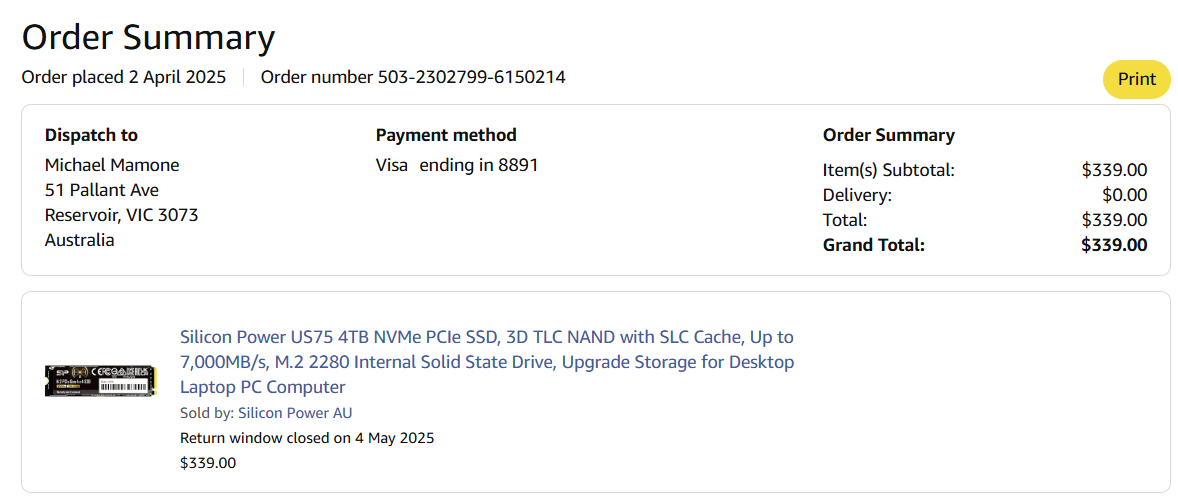This screenshot has width=1178, height=502.
Task: Click the item price below return notice
Action: (208, 463)
